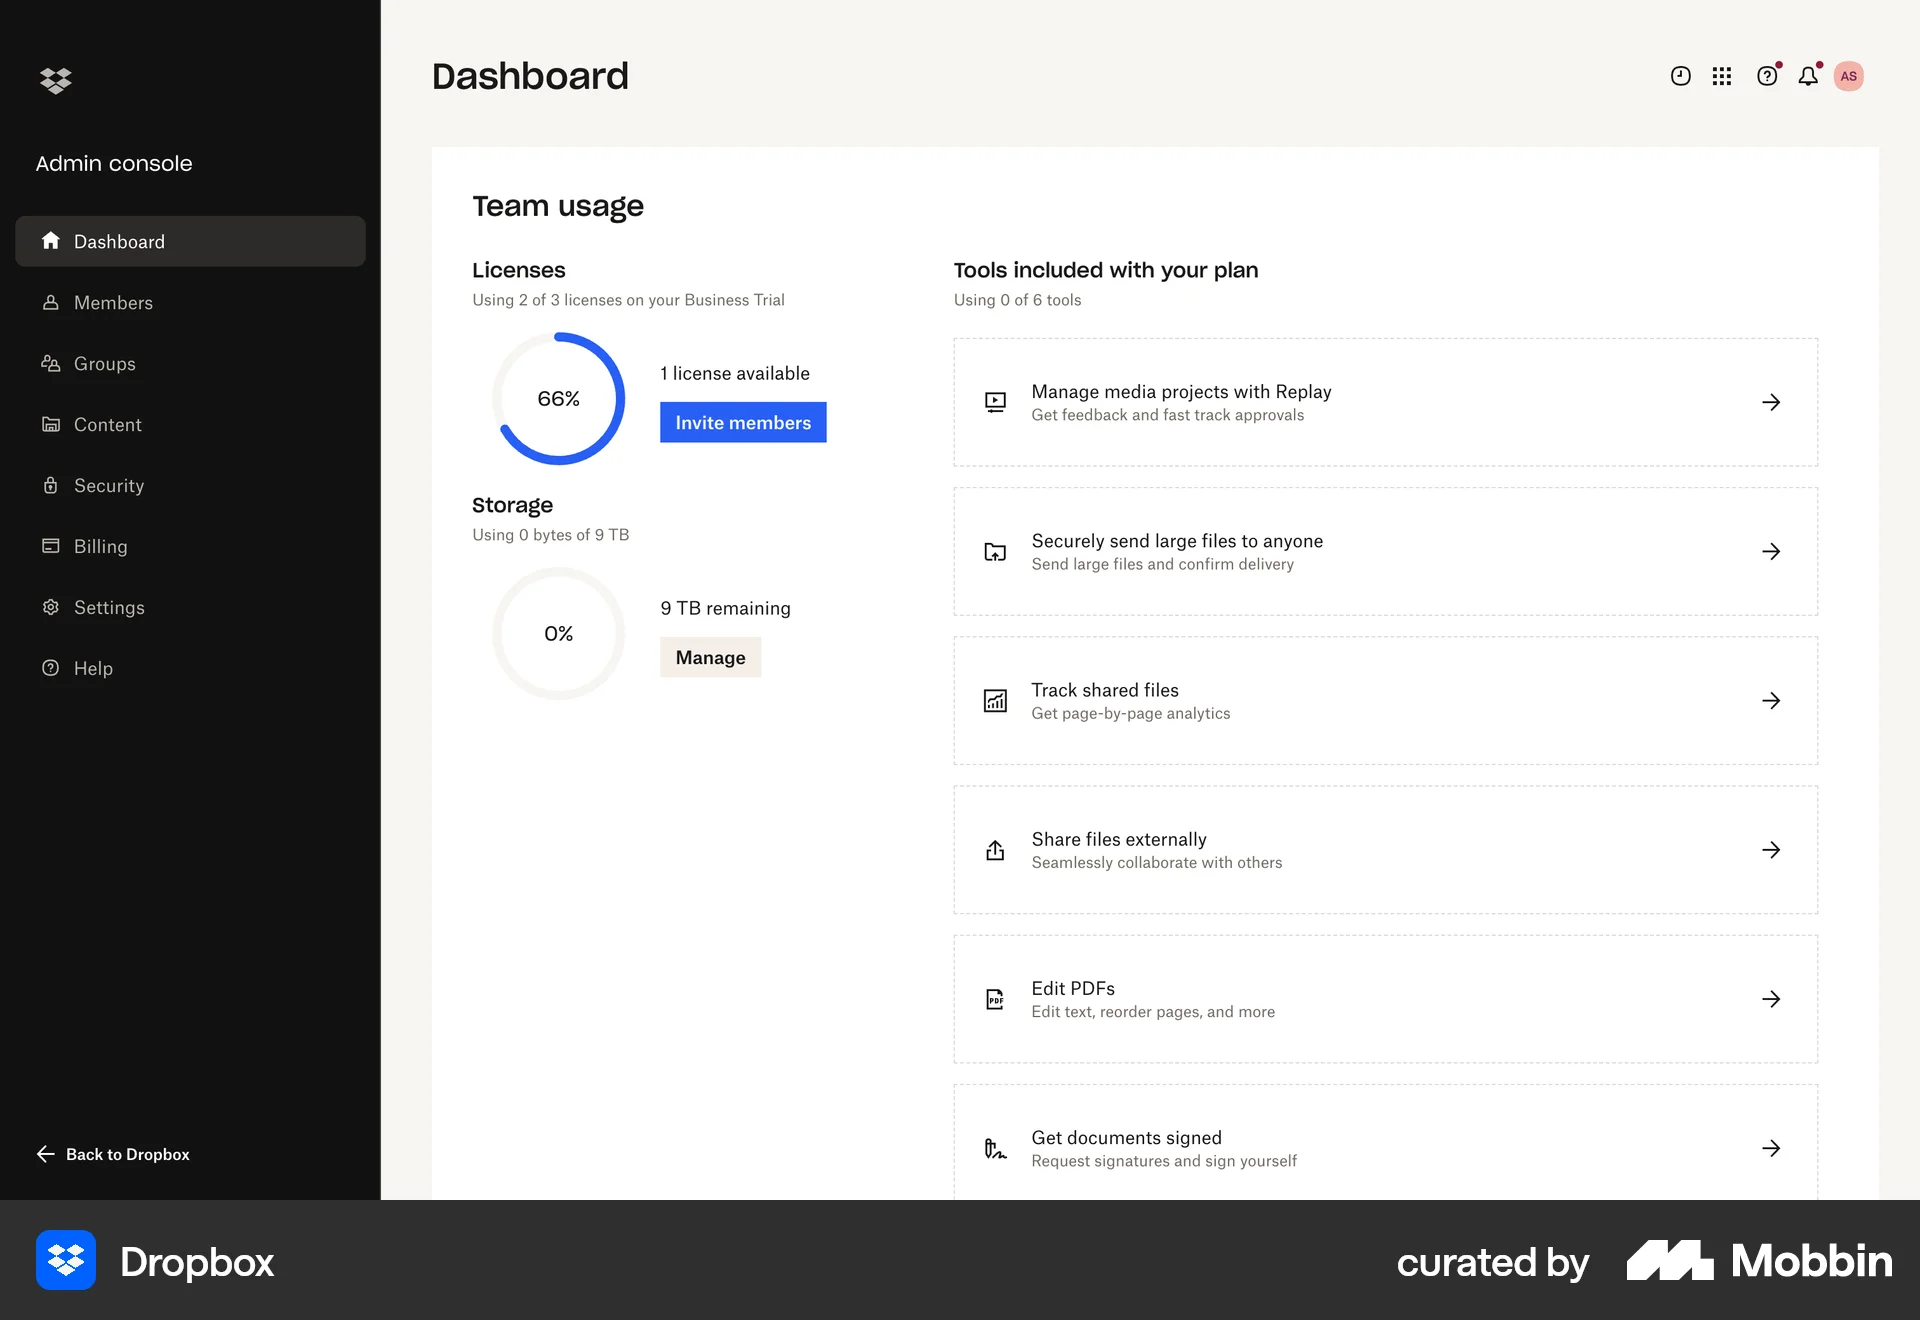Click the Back to Dropbox link

112,1154
